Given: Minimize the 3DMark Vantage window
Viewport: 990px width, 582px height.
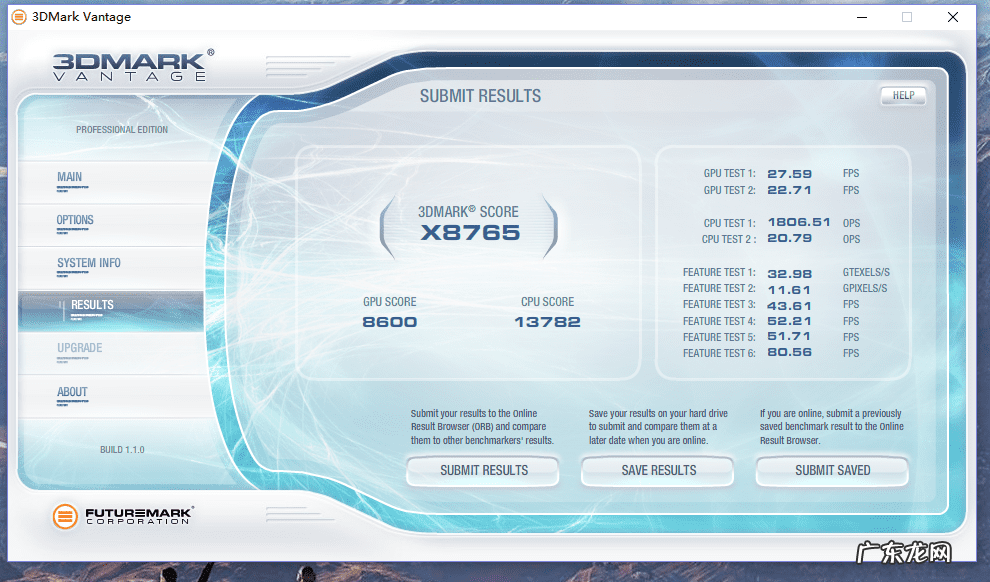Looking at the screenshot, I should [x=861, y=17].
